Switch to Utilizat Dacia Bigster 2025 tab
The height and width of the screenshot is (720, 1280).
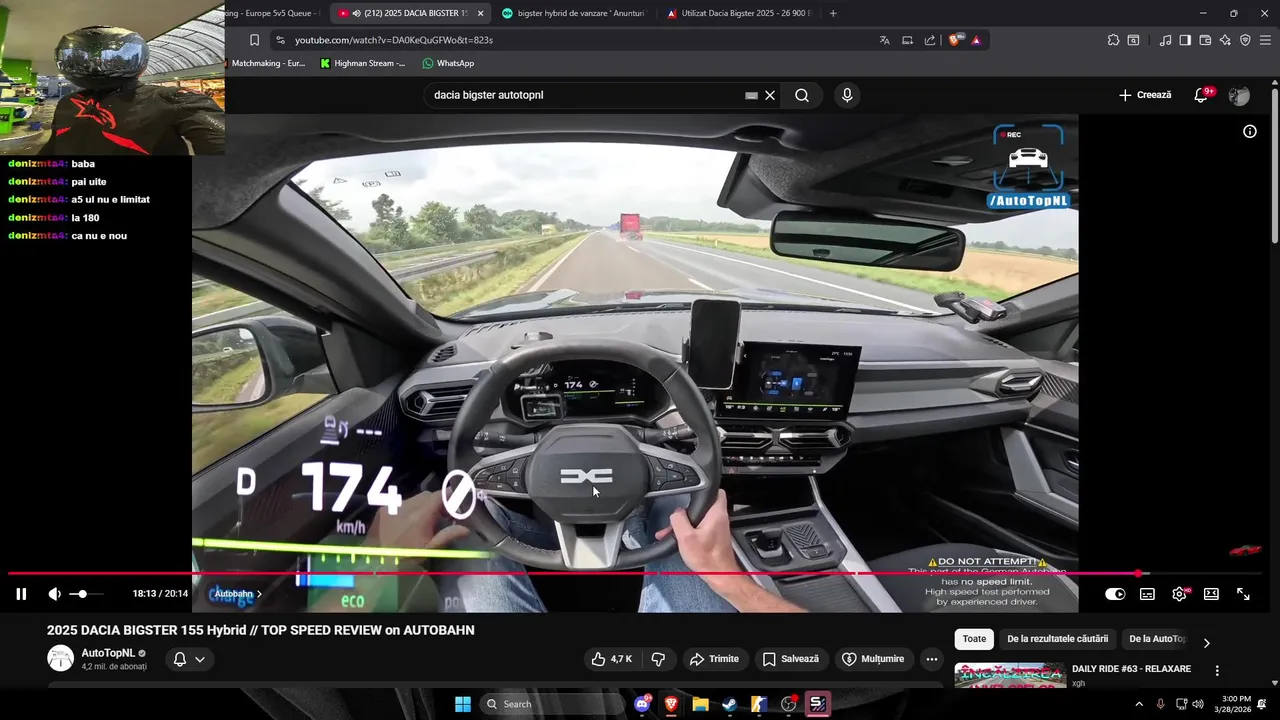(738, 13)
